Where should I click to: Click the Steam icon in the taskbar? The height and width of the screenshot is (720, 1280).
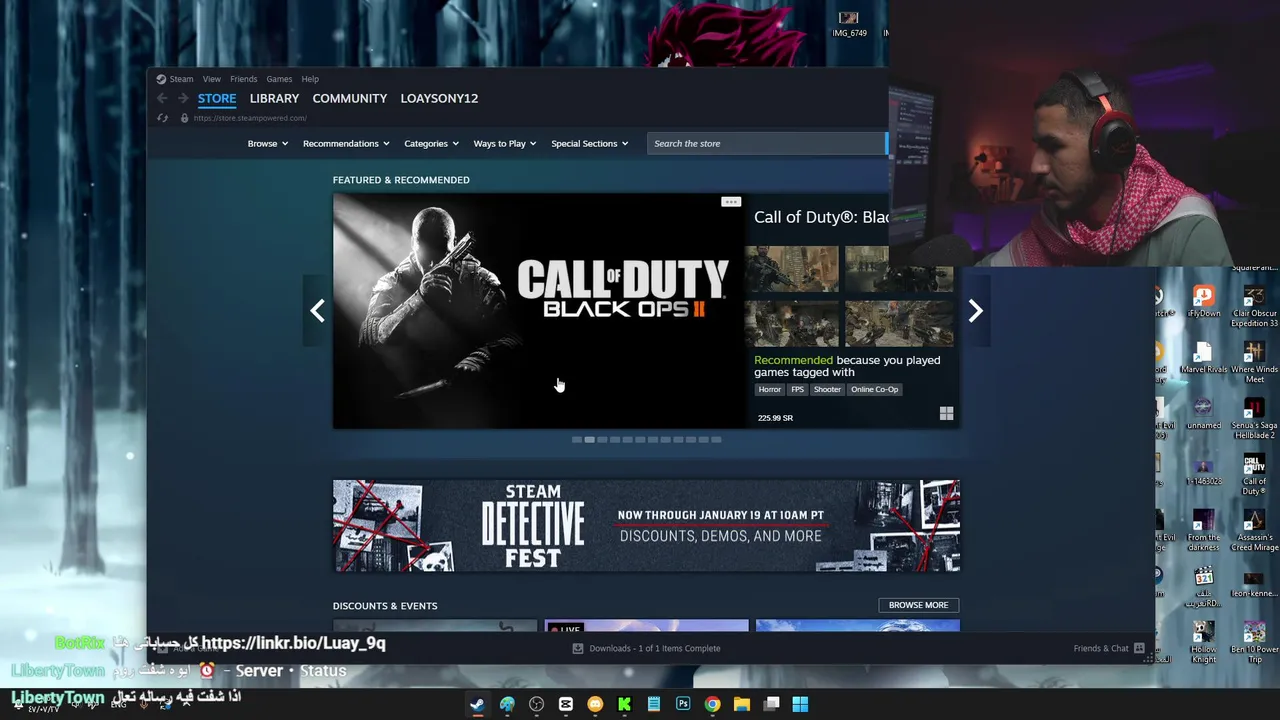(x=477, y=704)
